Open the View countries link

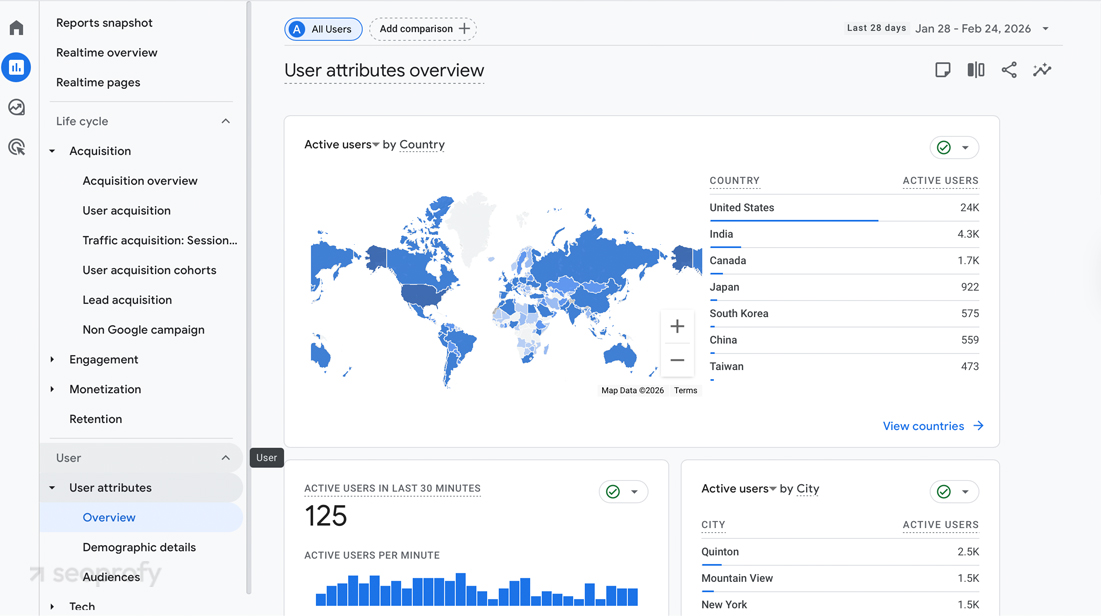tap(923, 426)
